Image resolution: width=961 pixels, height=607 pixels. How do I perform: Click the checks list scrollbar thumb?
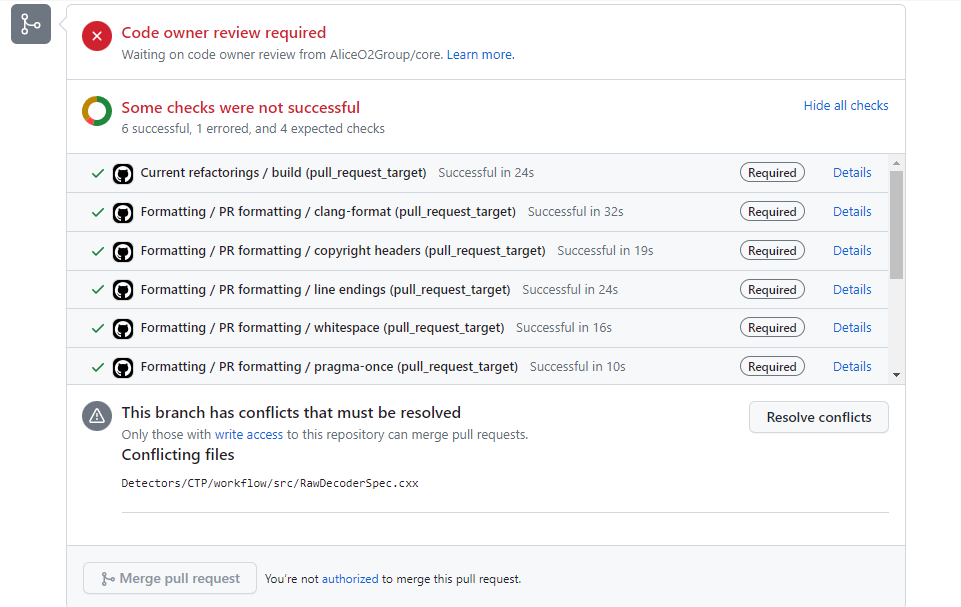896,225
